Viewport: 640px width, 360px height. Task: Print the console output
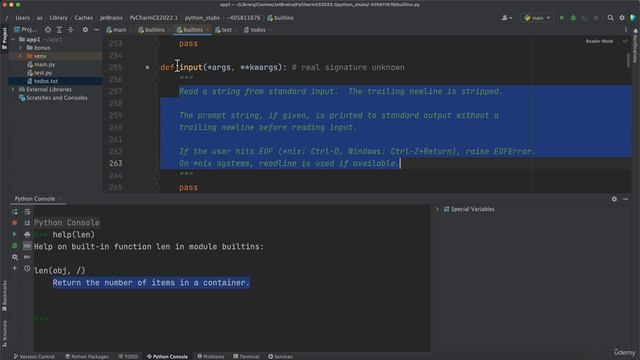tap(27, 234)
